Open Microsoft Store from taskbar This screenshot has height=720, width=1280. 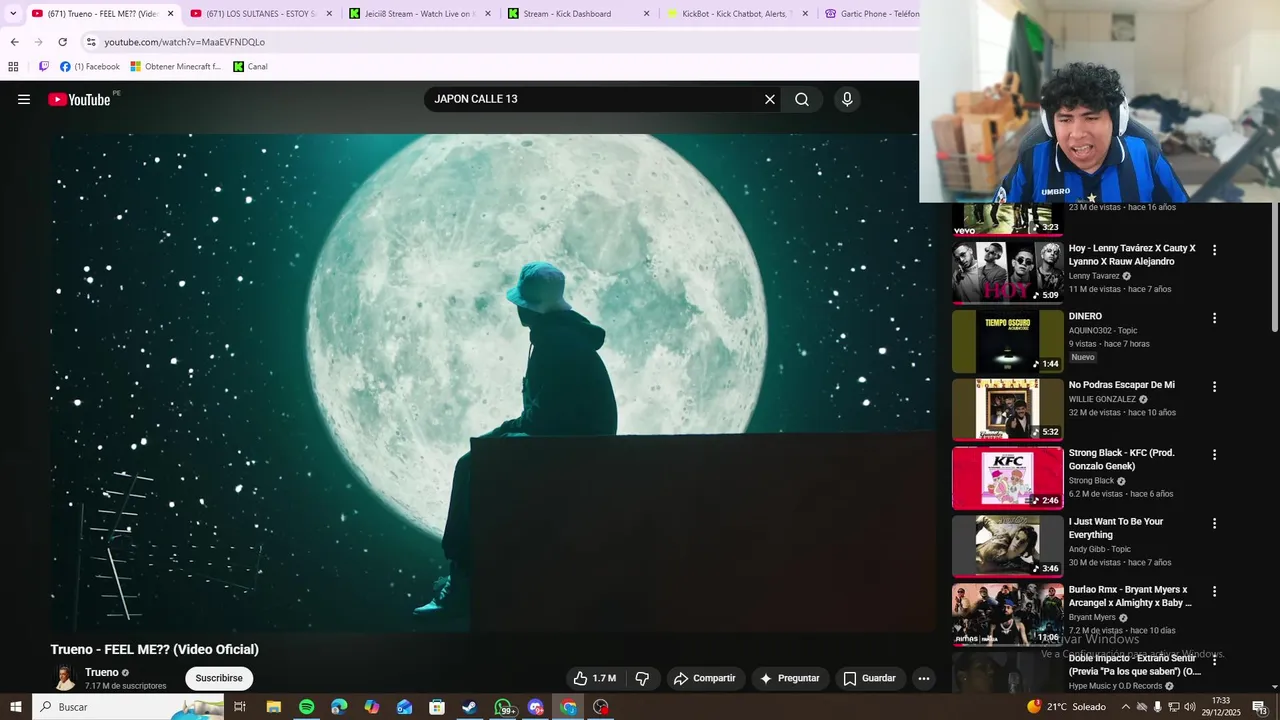pos(437,707)
